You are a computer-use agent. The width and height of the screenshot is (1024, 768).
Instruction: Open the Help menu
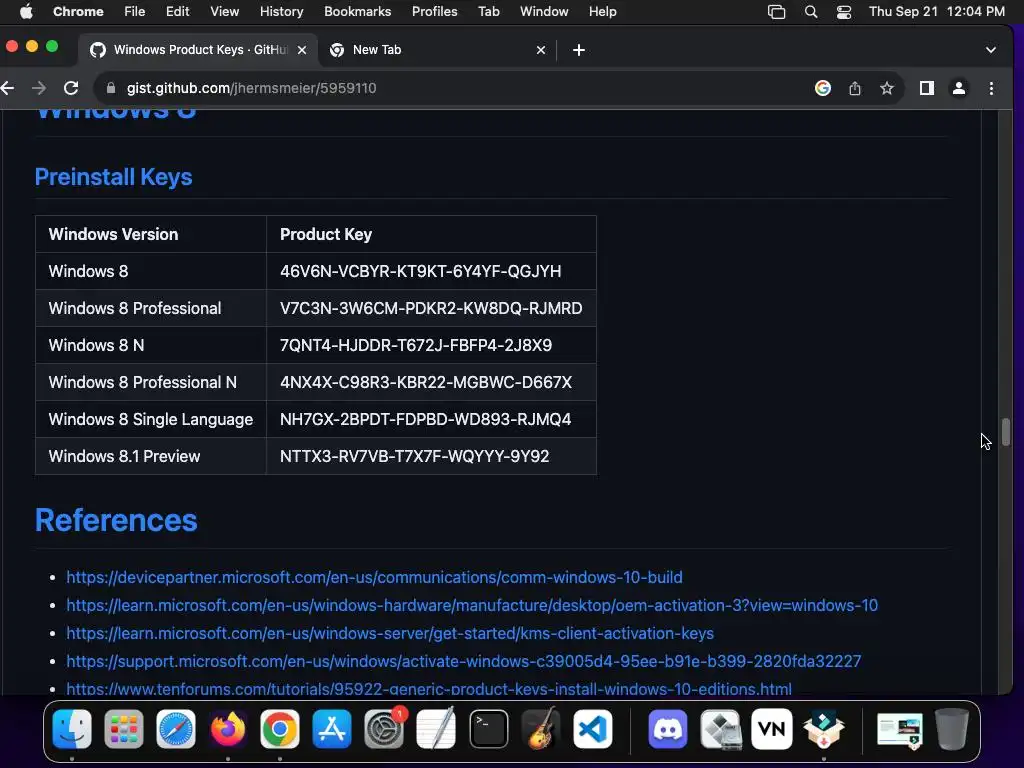tap(602, 12)
